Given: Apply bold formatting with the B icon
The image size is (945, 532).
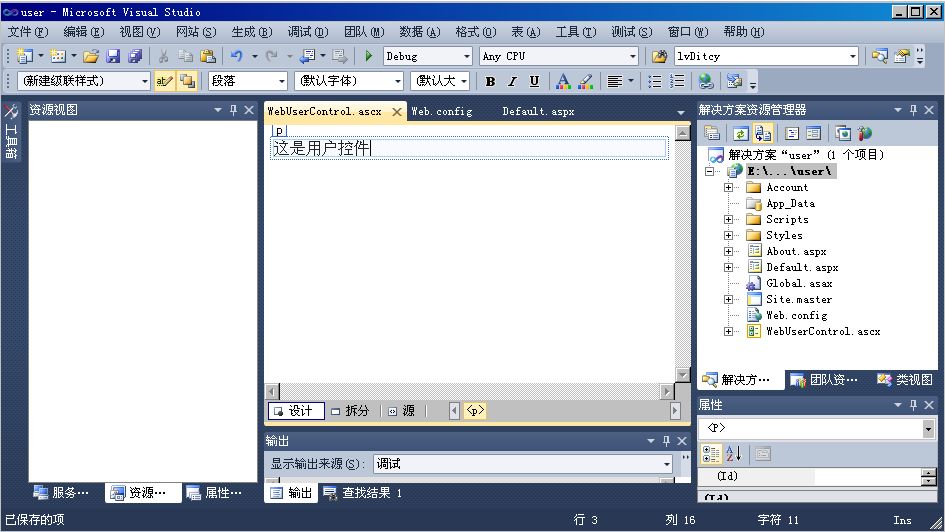Looking at the screenshot, I should 490,81.
